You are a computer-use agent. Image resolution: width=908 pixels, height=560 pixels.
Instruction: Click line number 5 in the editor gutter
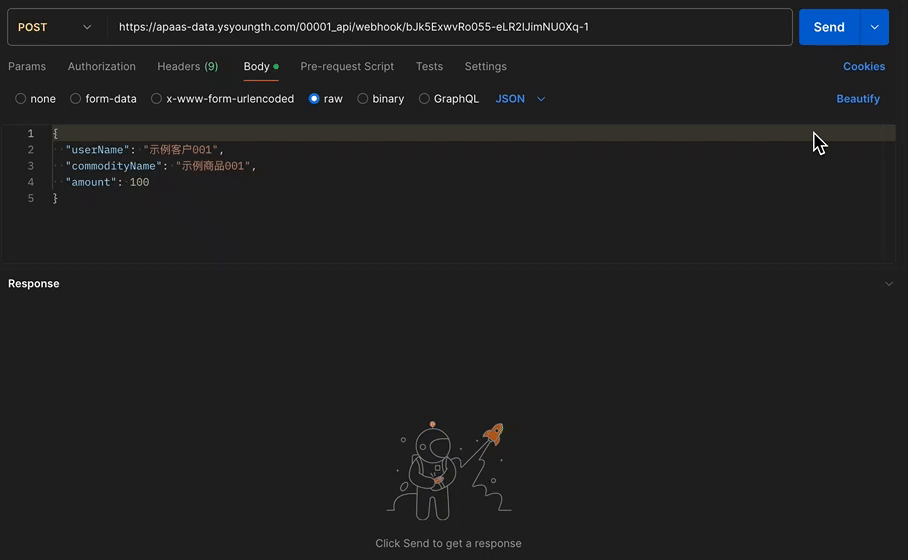point(31,199)
